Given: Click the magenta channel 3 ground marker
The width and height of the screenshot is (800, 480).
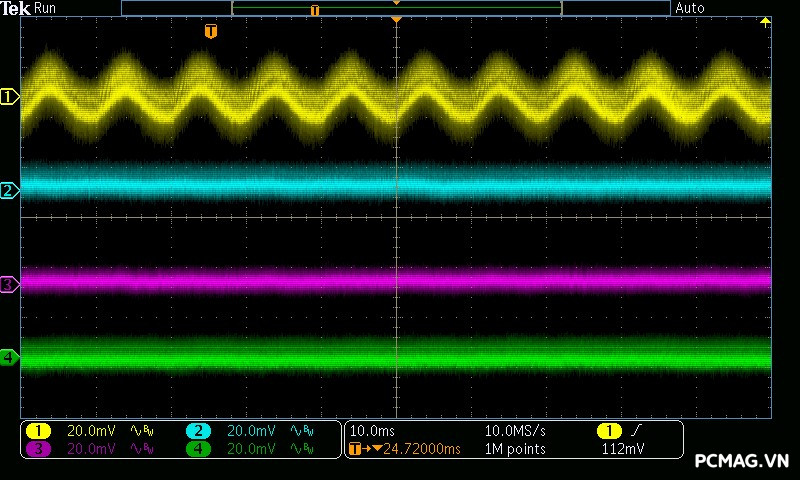Looking at the screenshot, I should coord(9,285).
